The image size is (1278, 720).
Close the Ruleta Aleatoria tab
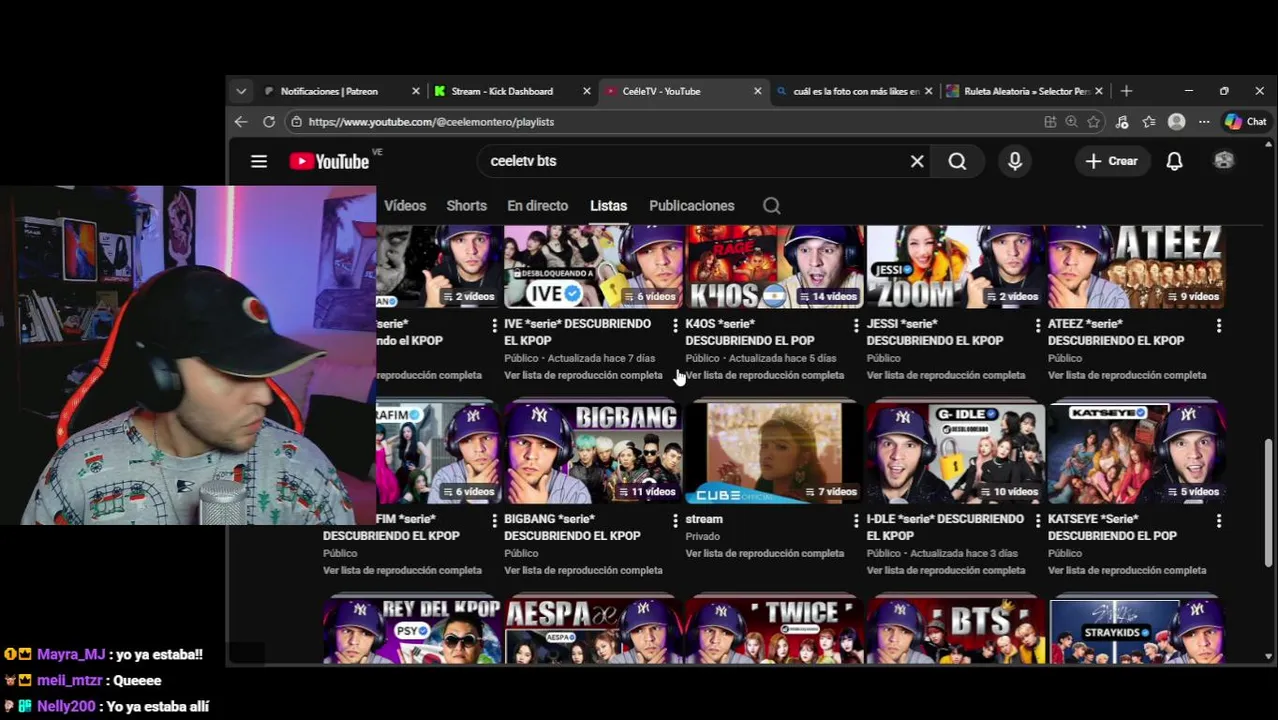point(1099,91)
